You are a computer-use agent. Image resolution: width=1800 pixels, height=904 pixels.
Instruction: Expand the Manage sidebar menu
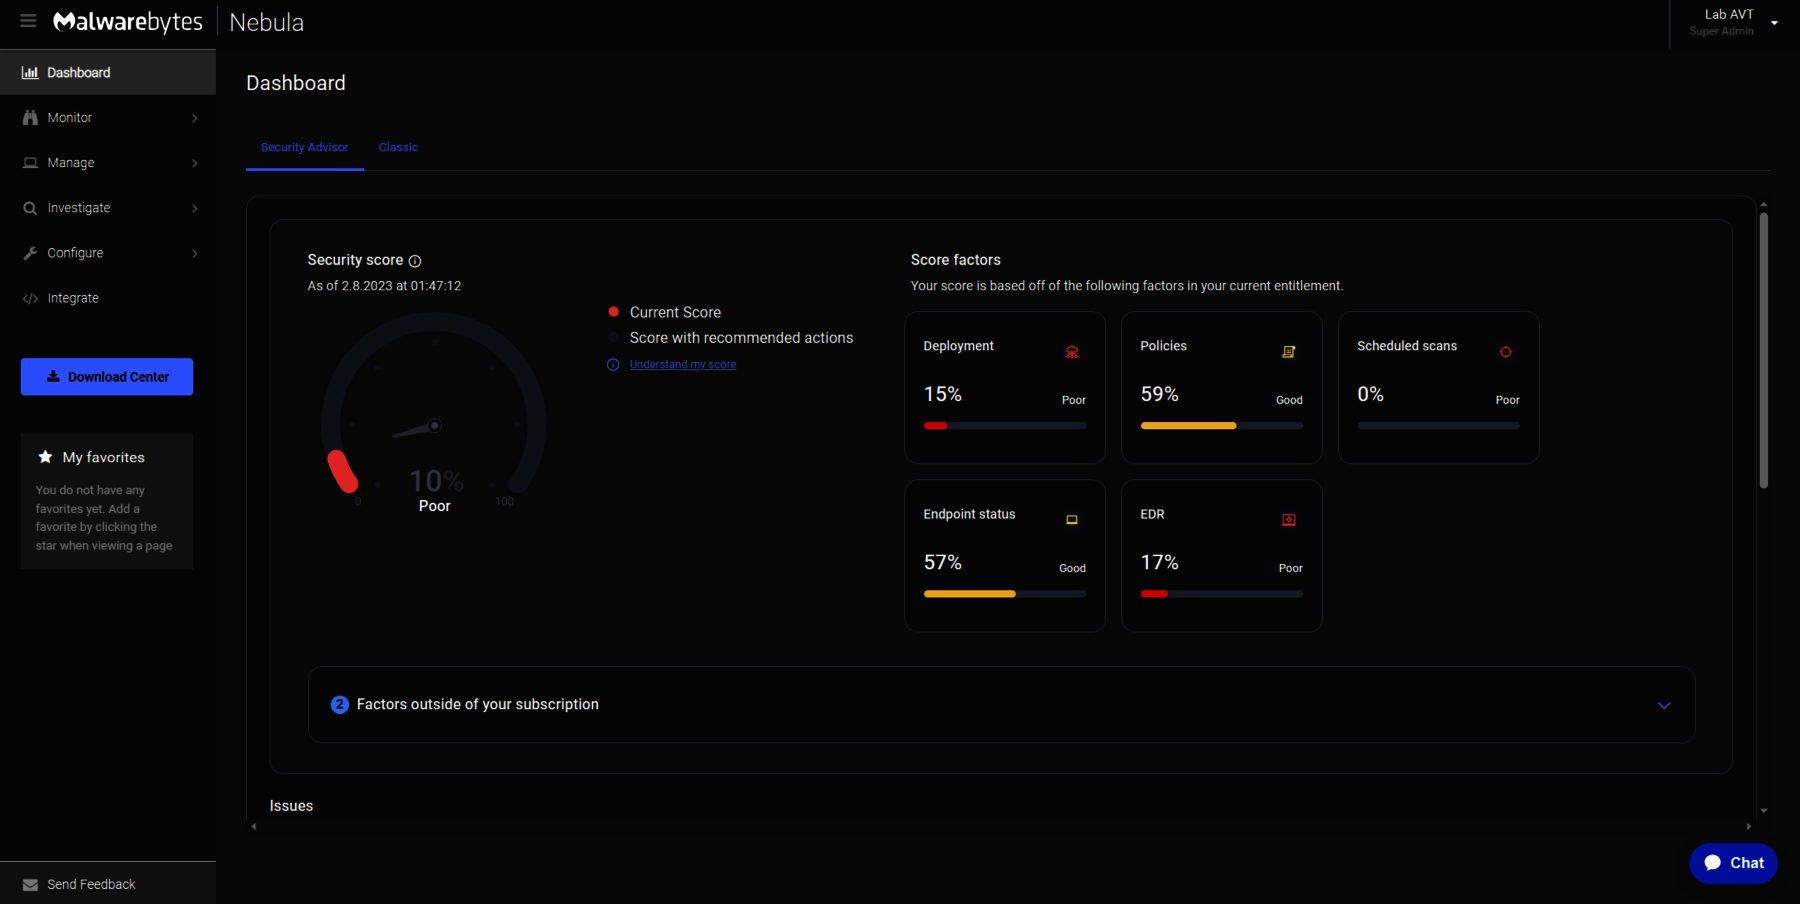pyautogui.click(x=108, y=163)
